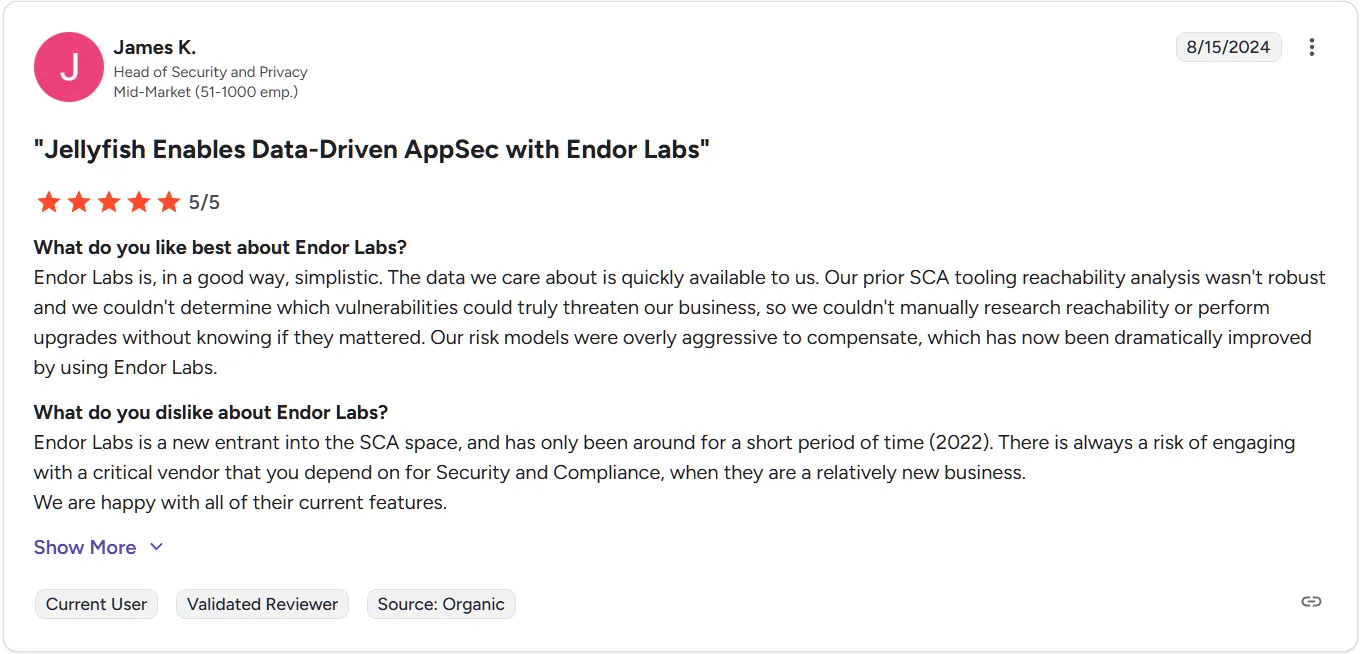Click the copy review link icon

pyautogui.click(x=1311, y=601)
